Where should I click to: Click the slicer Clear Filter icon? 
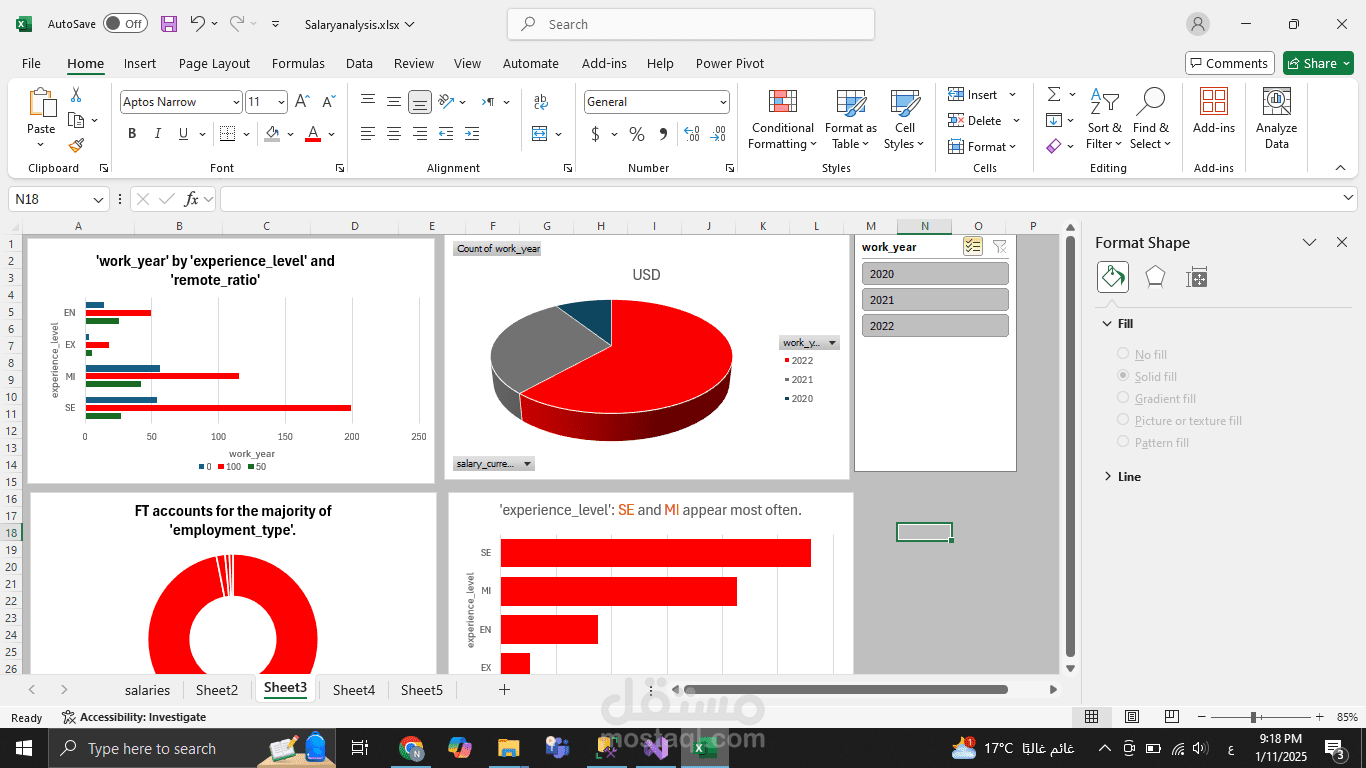click(x=999, y=247)
